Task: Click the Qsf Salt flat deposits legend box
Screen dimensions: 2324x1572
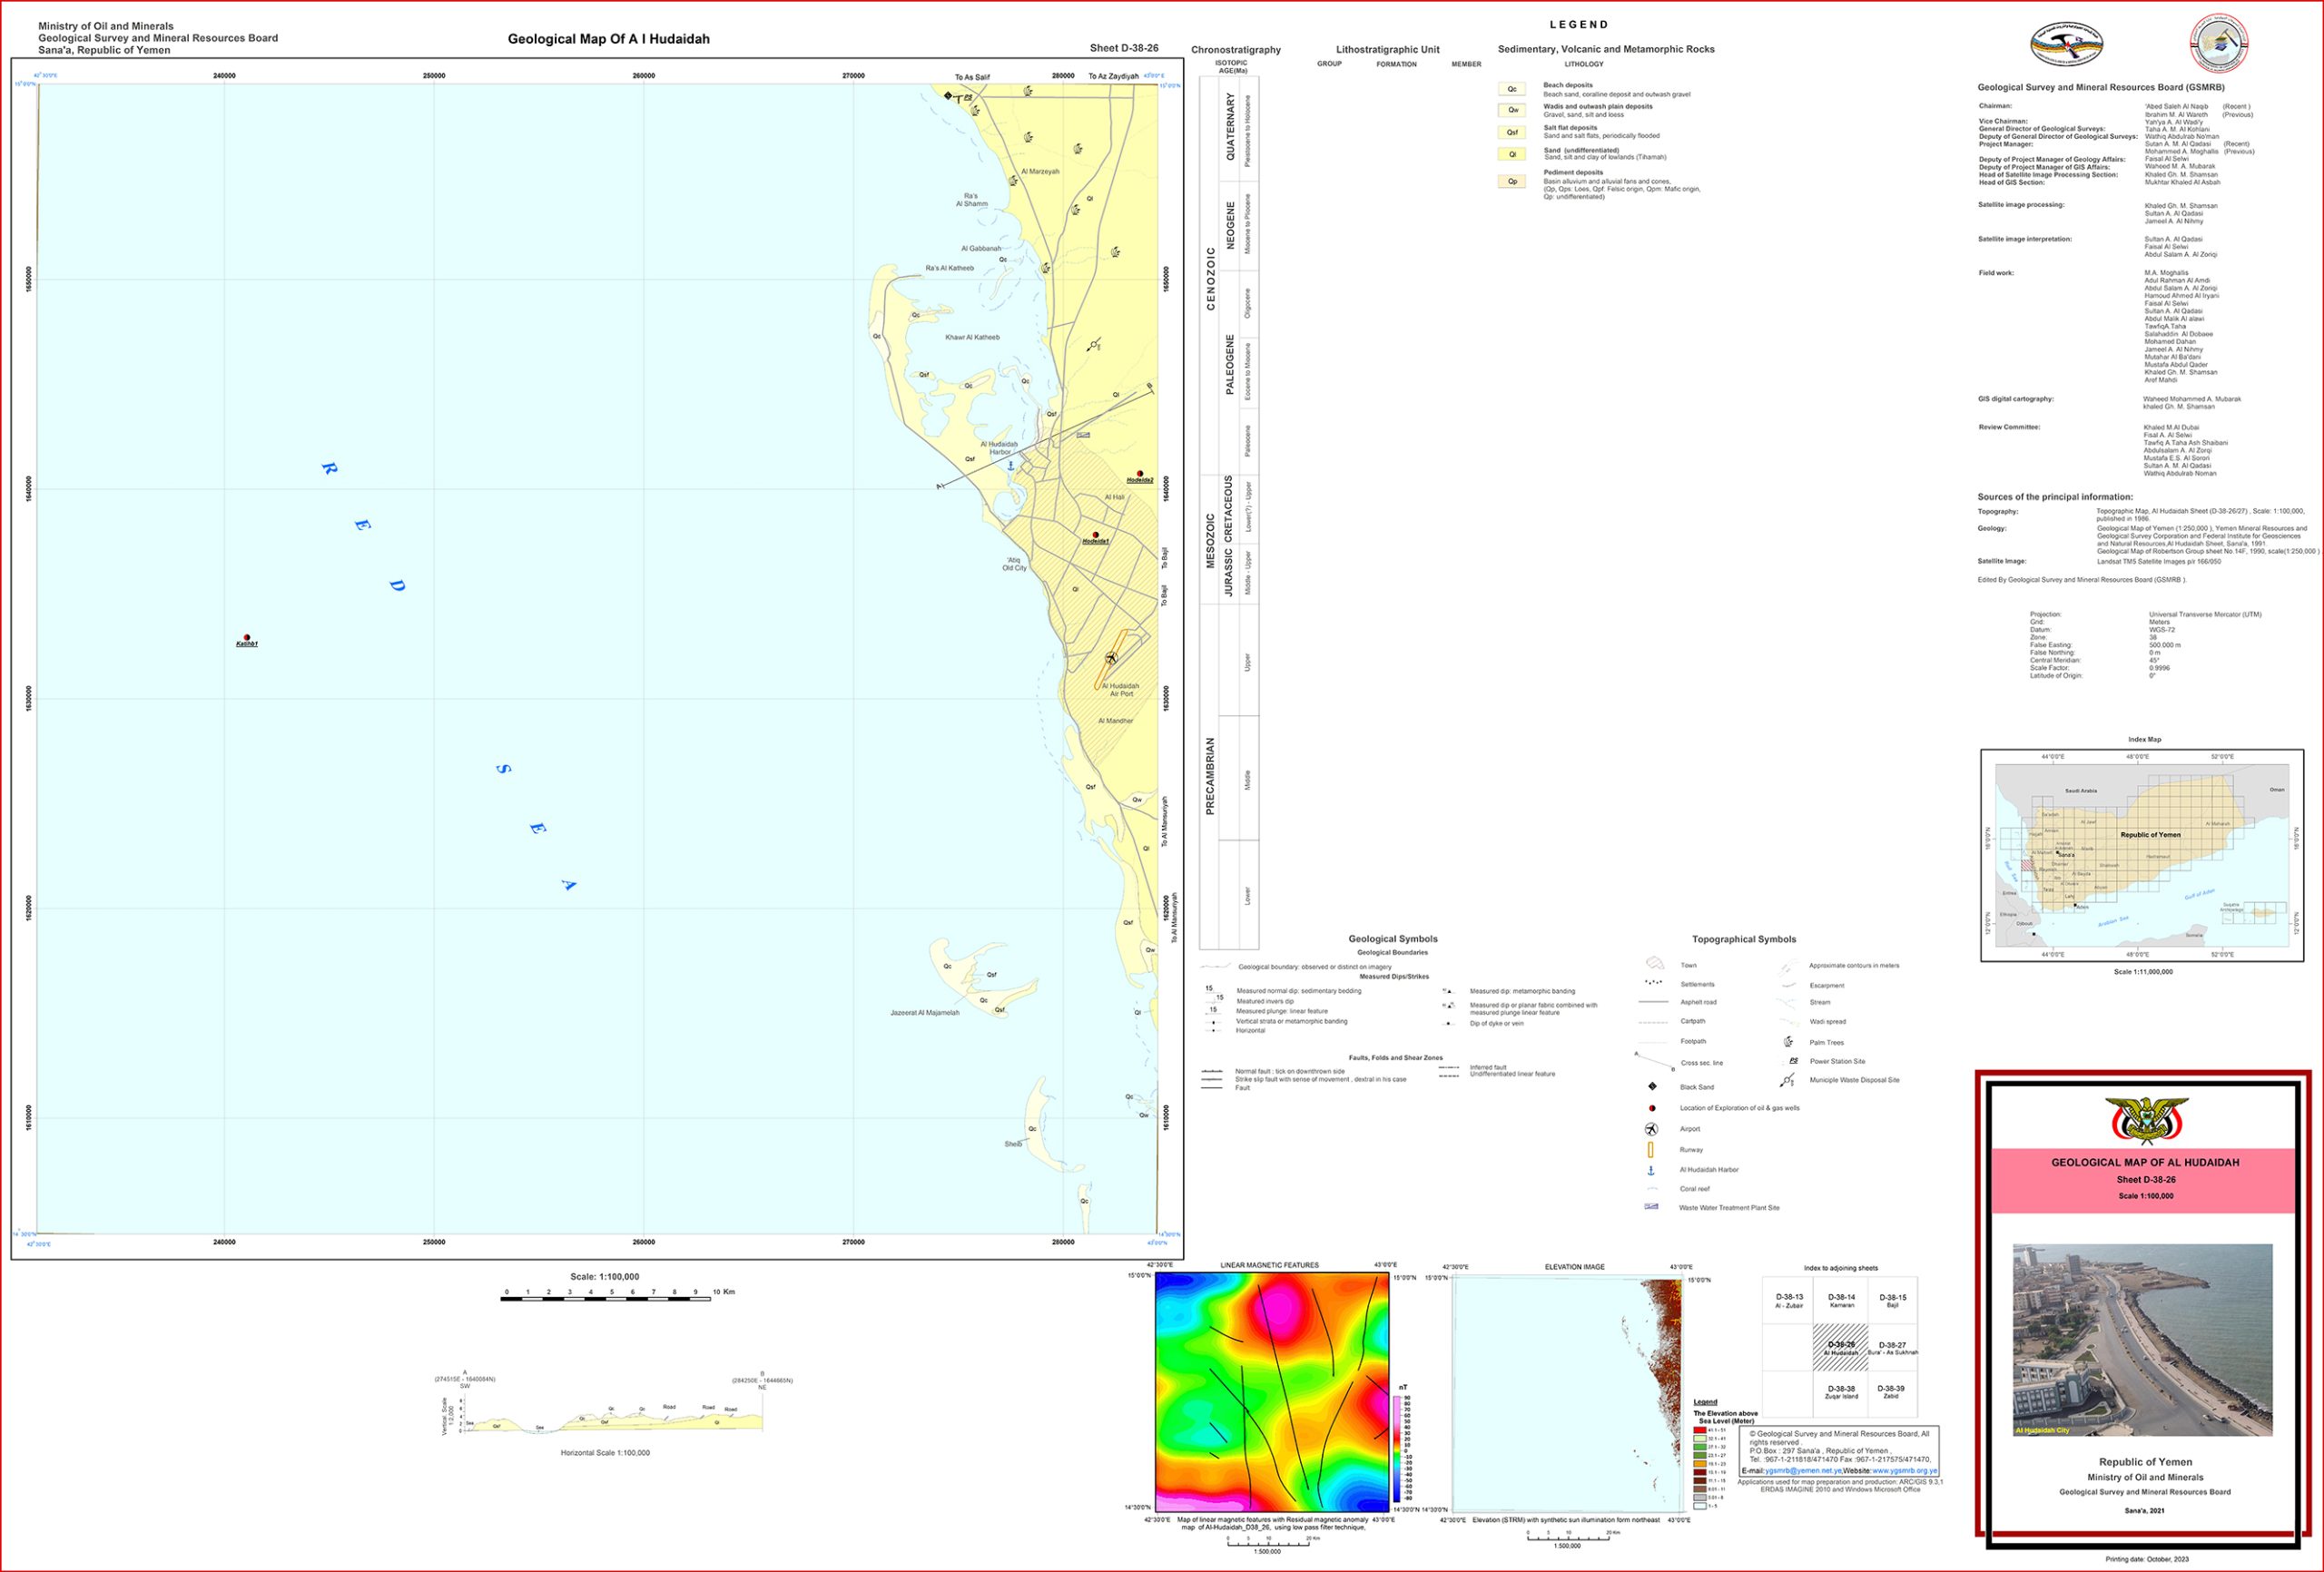Action: (1512, 132)
